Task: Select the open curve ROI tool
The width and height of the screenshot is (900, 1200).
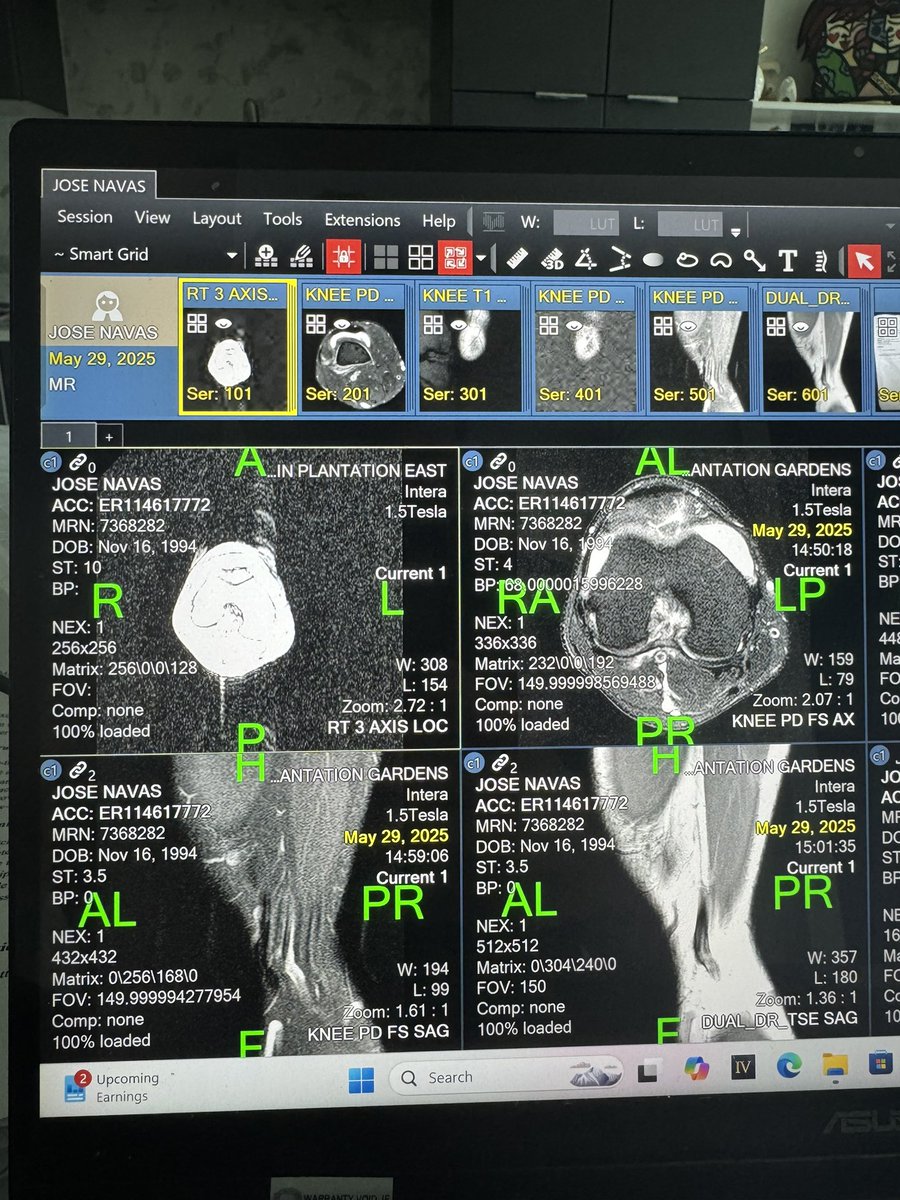Action: tap(720, 260)
